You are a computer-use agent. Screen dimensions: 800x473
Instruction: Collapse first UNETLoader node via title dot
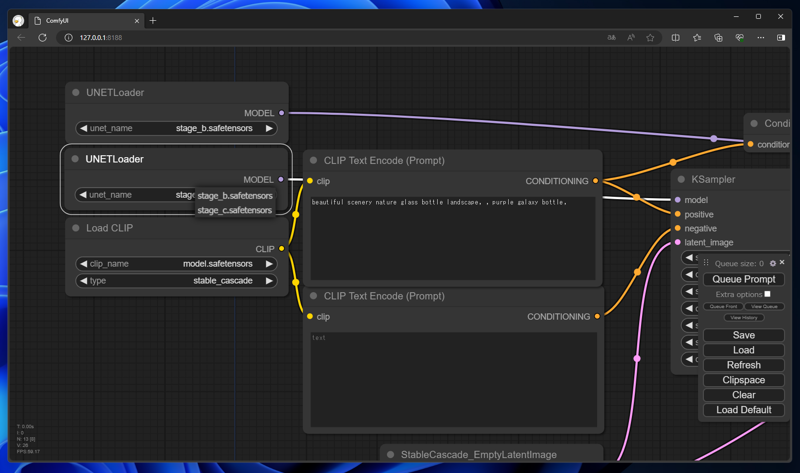click(x=76, y=92)
